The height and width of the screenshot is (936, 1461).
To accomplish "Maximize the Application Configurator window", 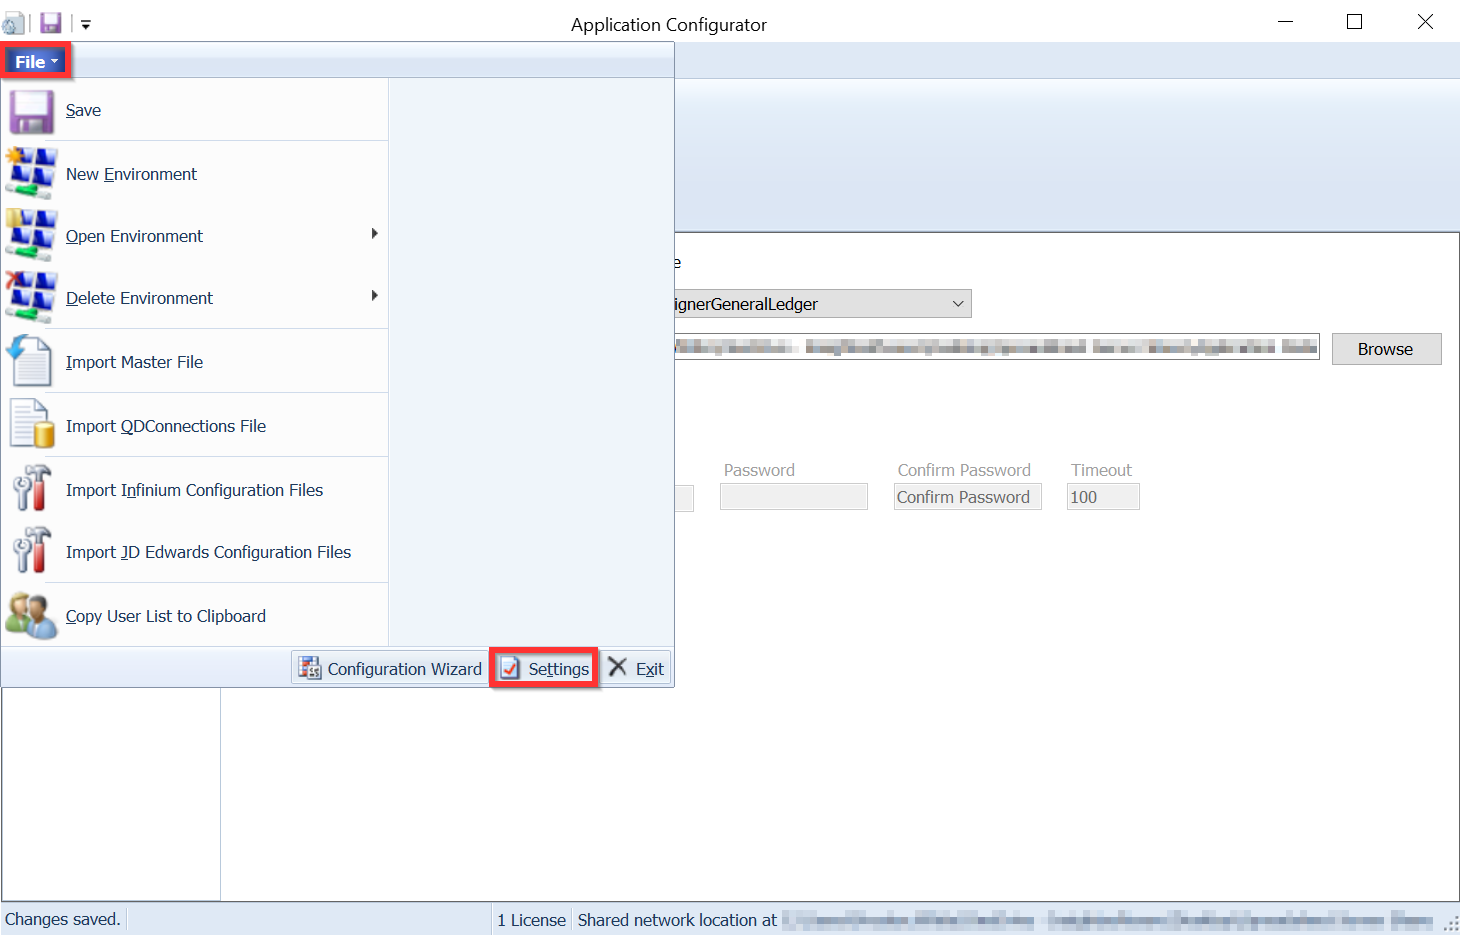I will click(1354, 22).
